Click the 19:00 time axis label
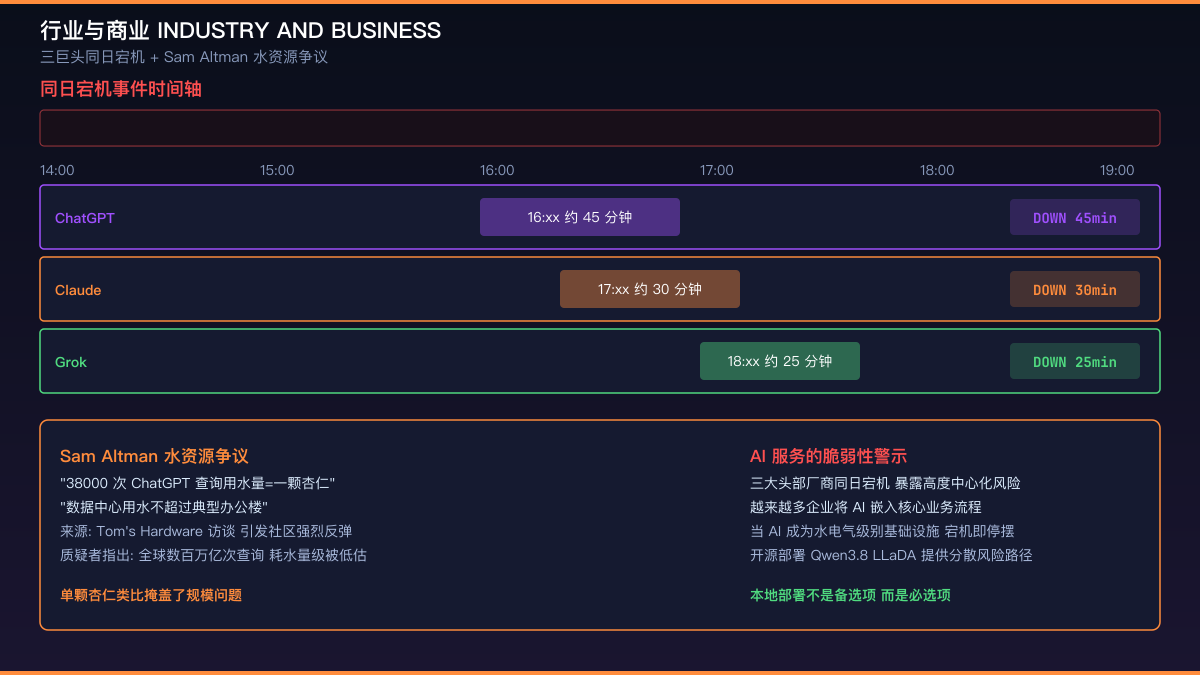Screen dimensions: 1200x675 pyautogui.click(x=1117, y=170)
